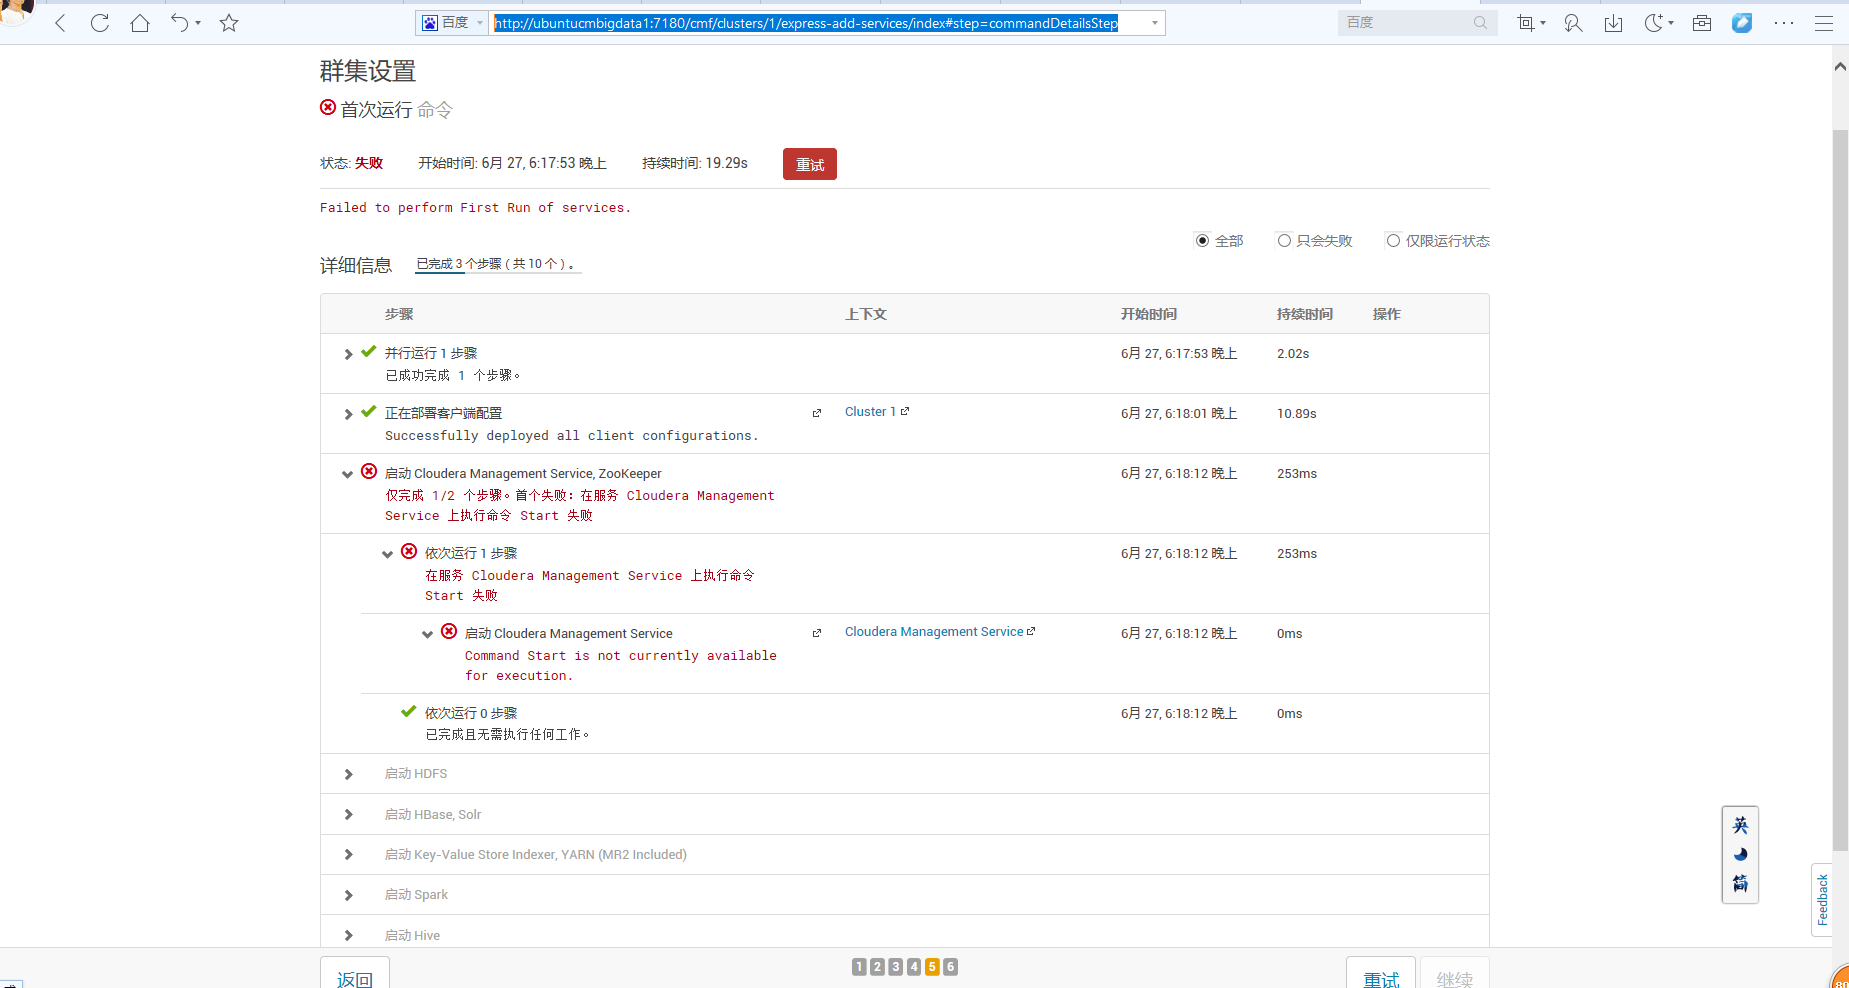Viewport: 1849px width, 988px height.
Task: Click the user avatar in browser corner
Action: click(x=14, y=10)
